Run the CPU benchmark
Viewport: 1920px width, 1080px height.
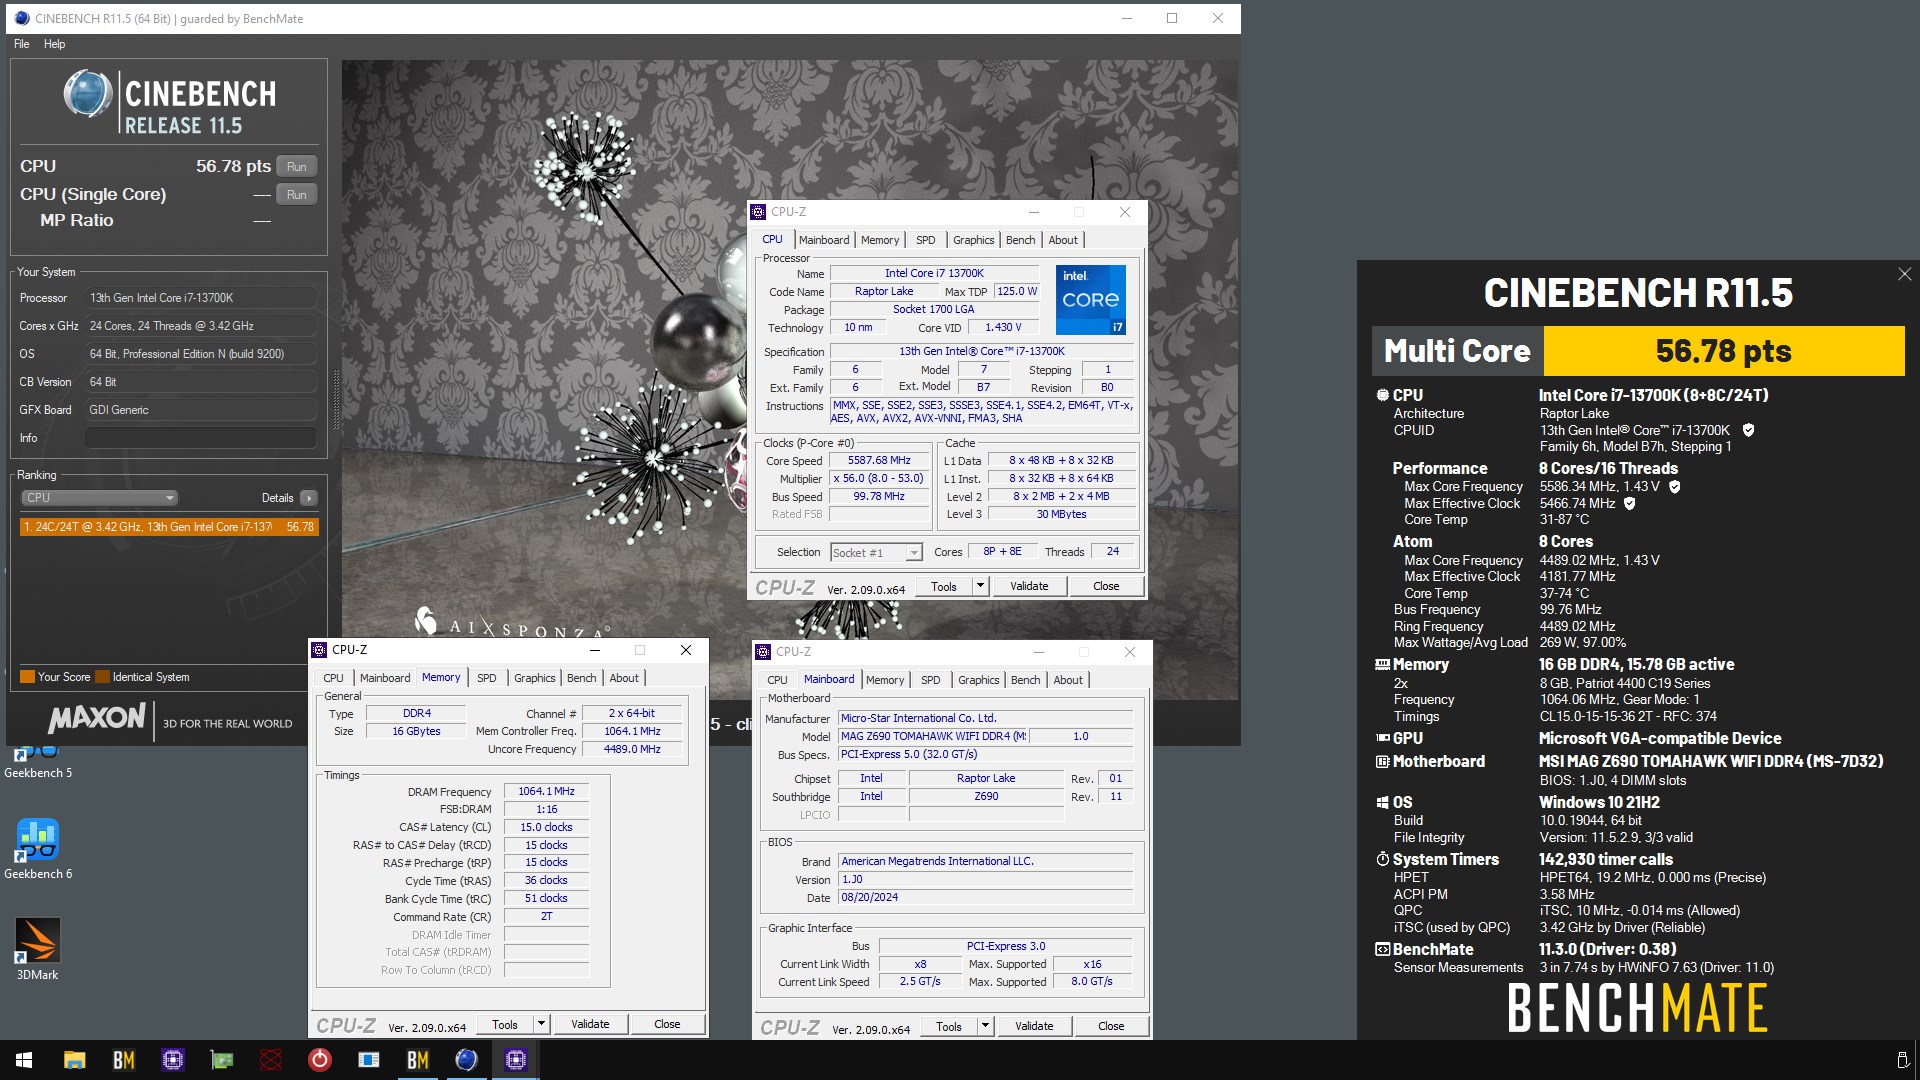click(296, 167)
